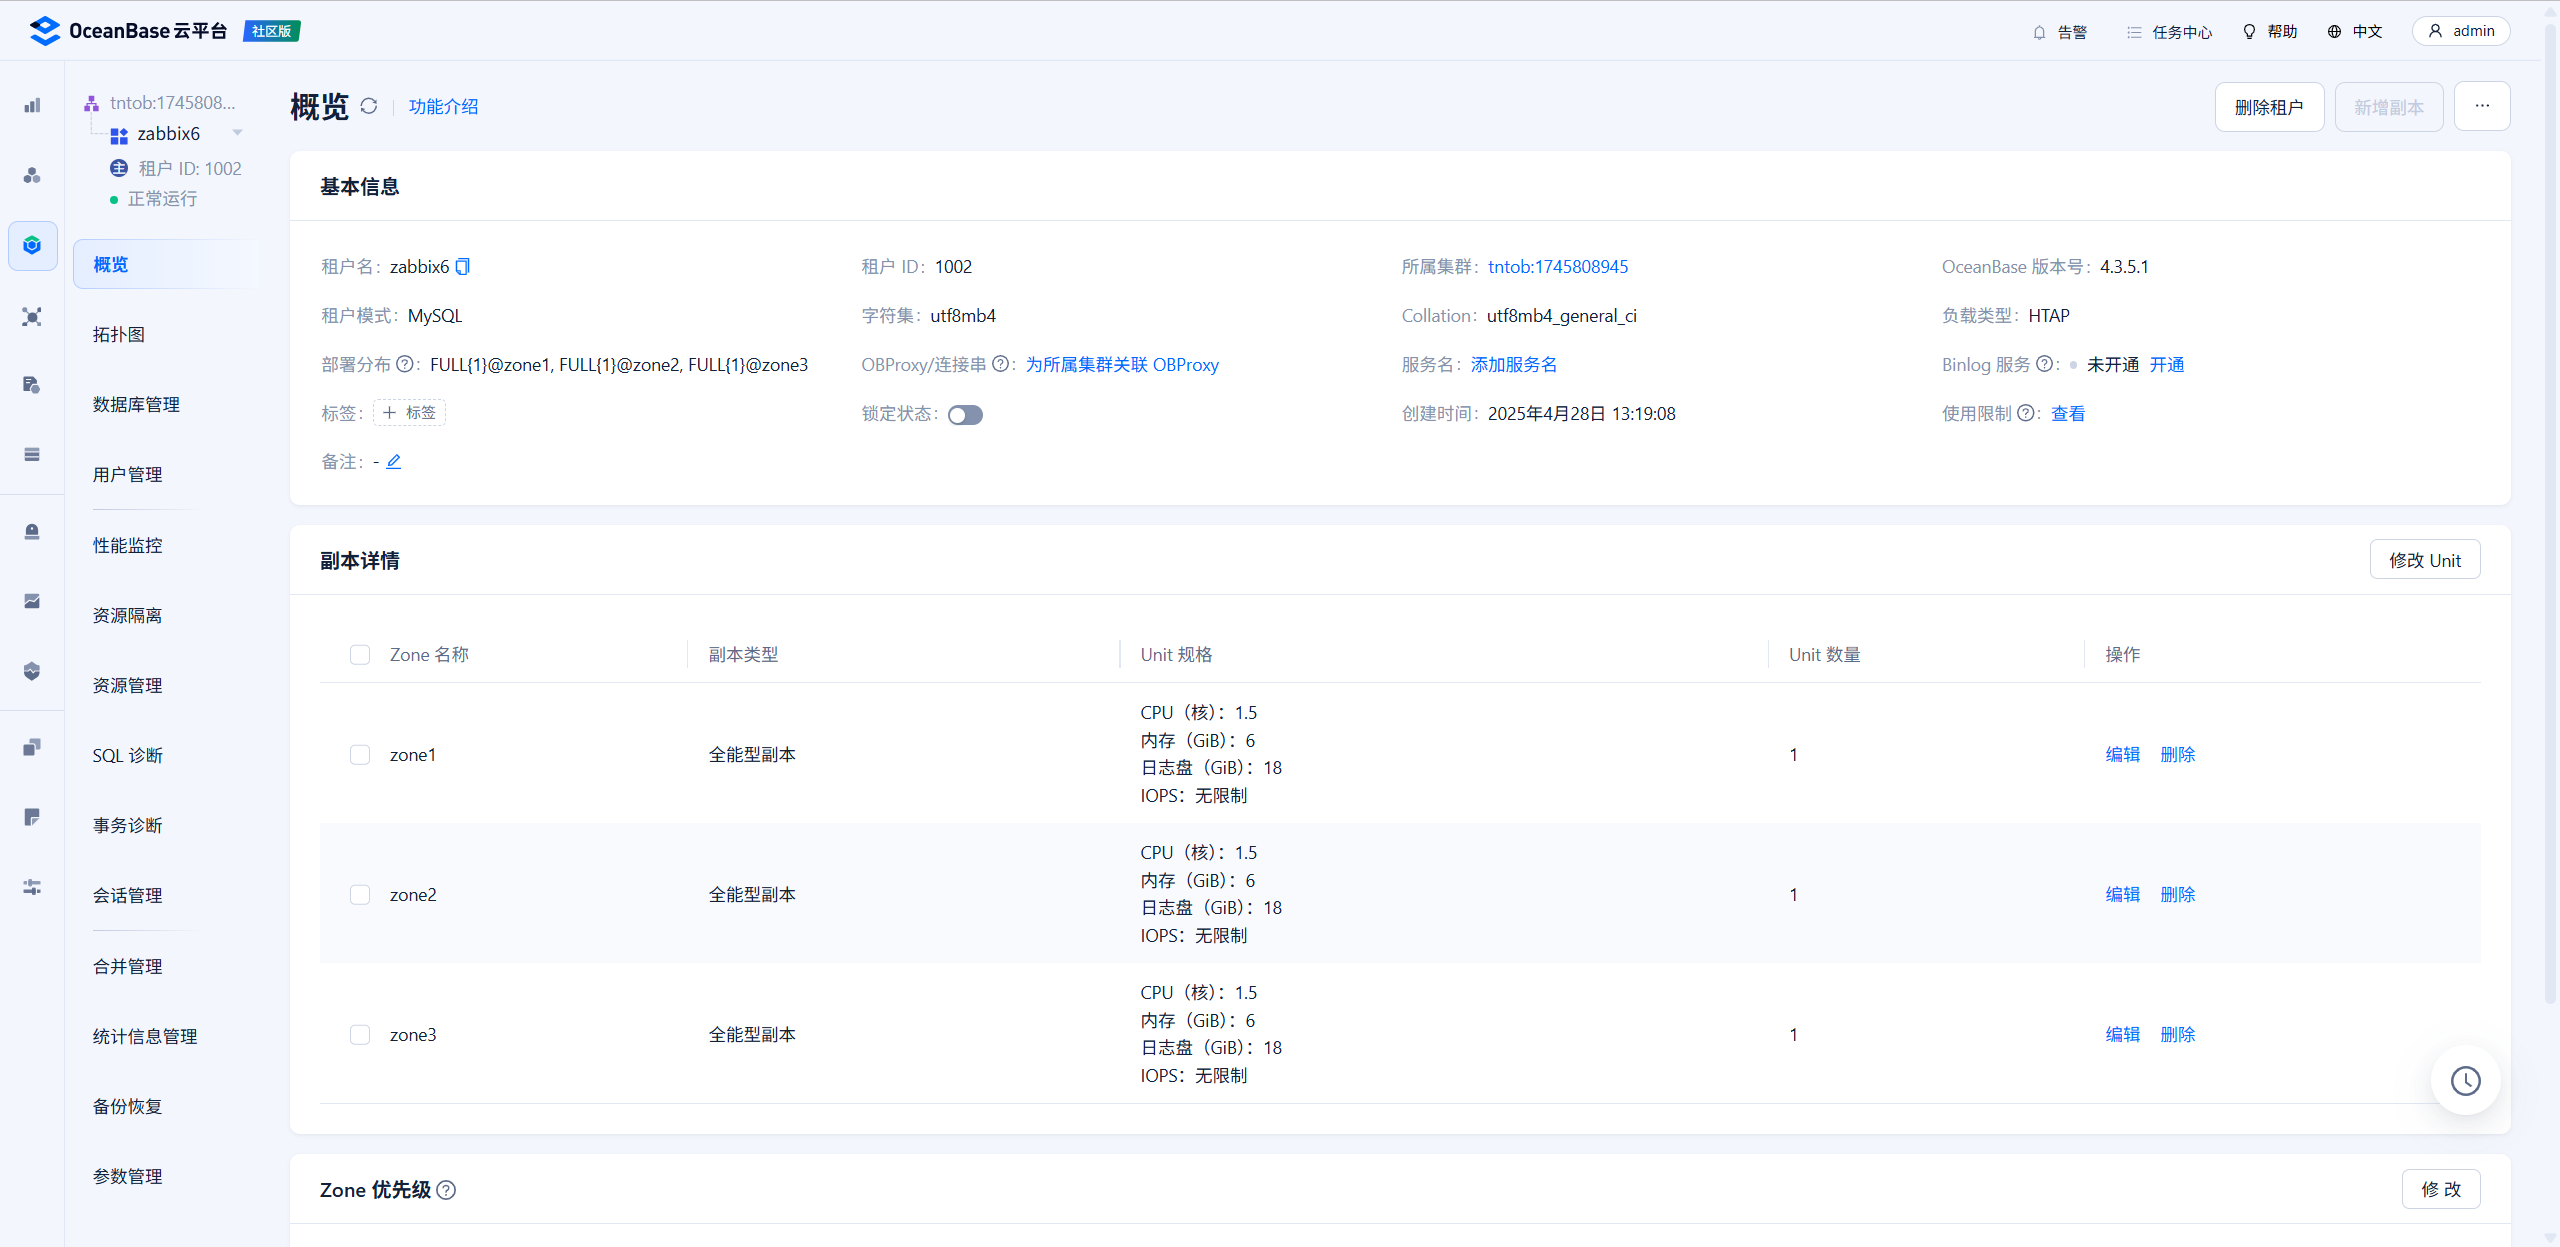Viewport: 2560px width, 1247px height.
Task: Click the tntob:1745808945 cluster link
Action: (x=1558, y=267)
